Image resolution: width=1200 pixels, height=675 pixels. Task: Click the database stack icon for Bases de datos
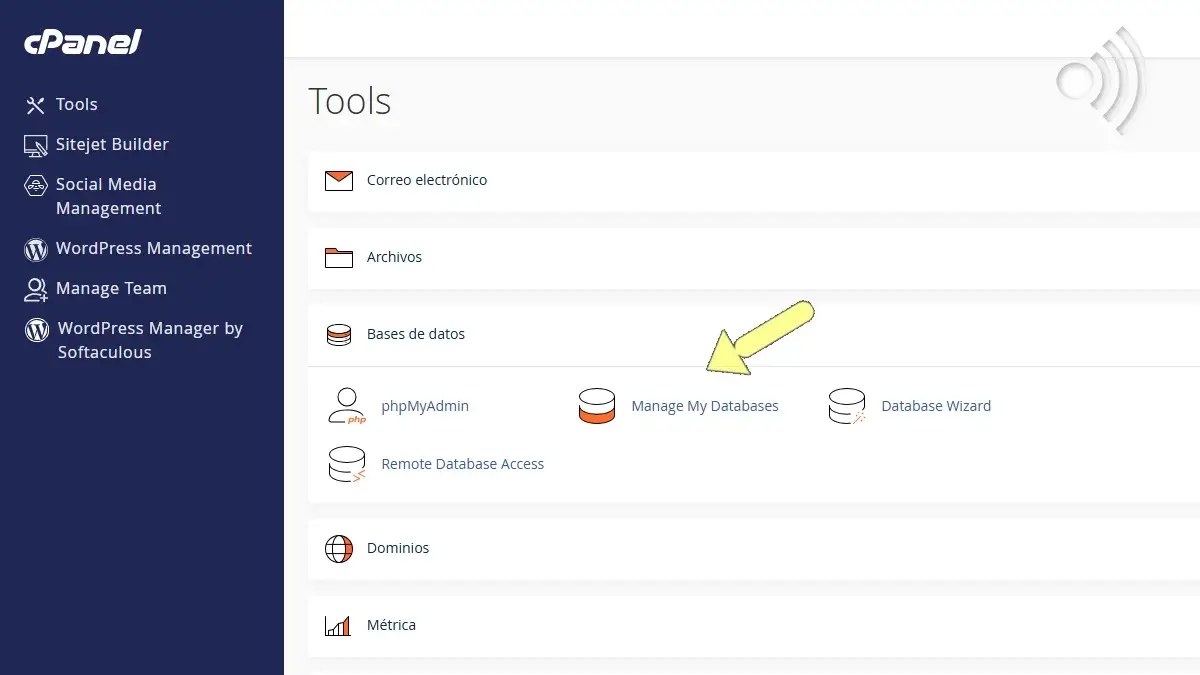[x=339, y=333]
